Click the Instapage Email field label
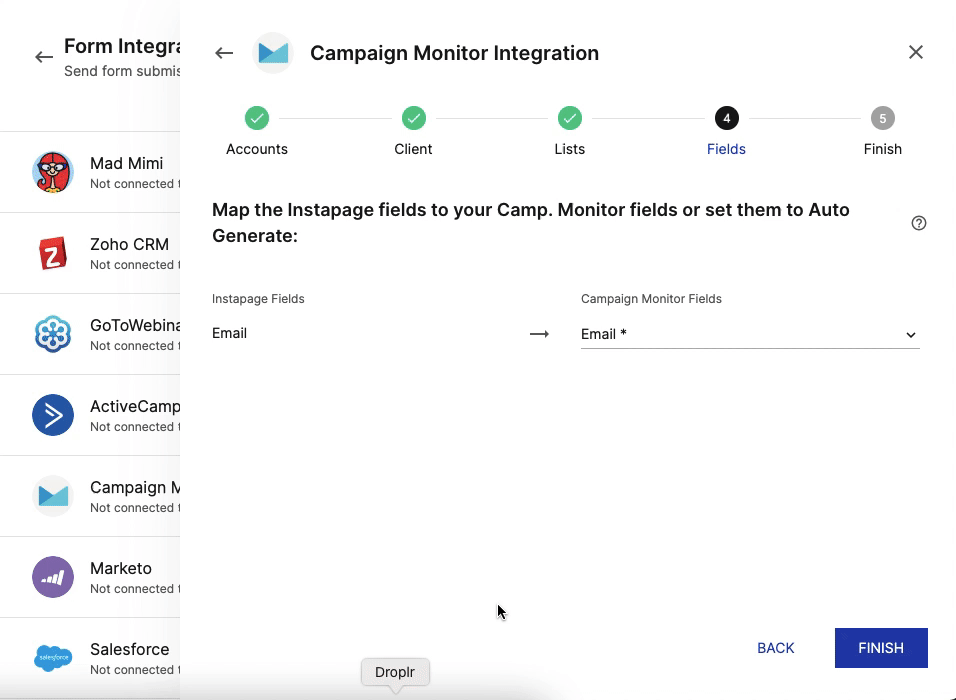The width and height of the screenshot is (956, 700). (229, 334)
